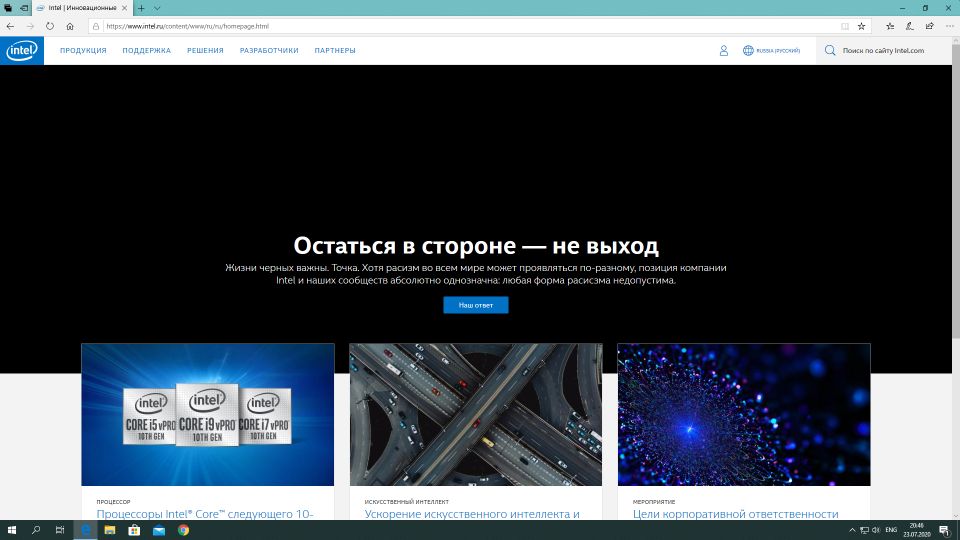960x540 pixels.
Task: Close the Intel tab
Action: pyautogui.click(x=124, y=8)
